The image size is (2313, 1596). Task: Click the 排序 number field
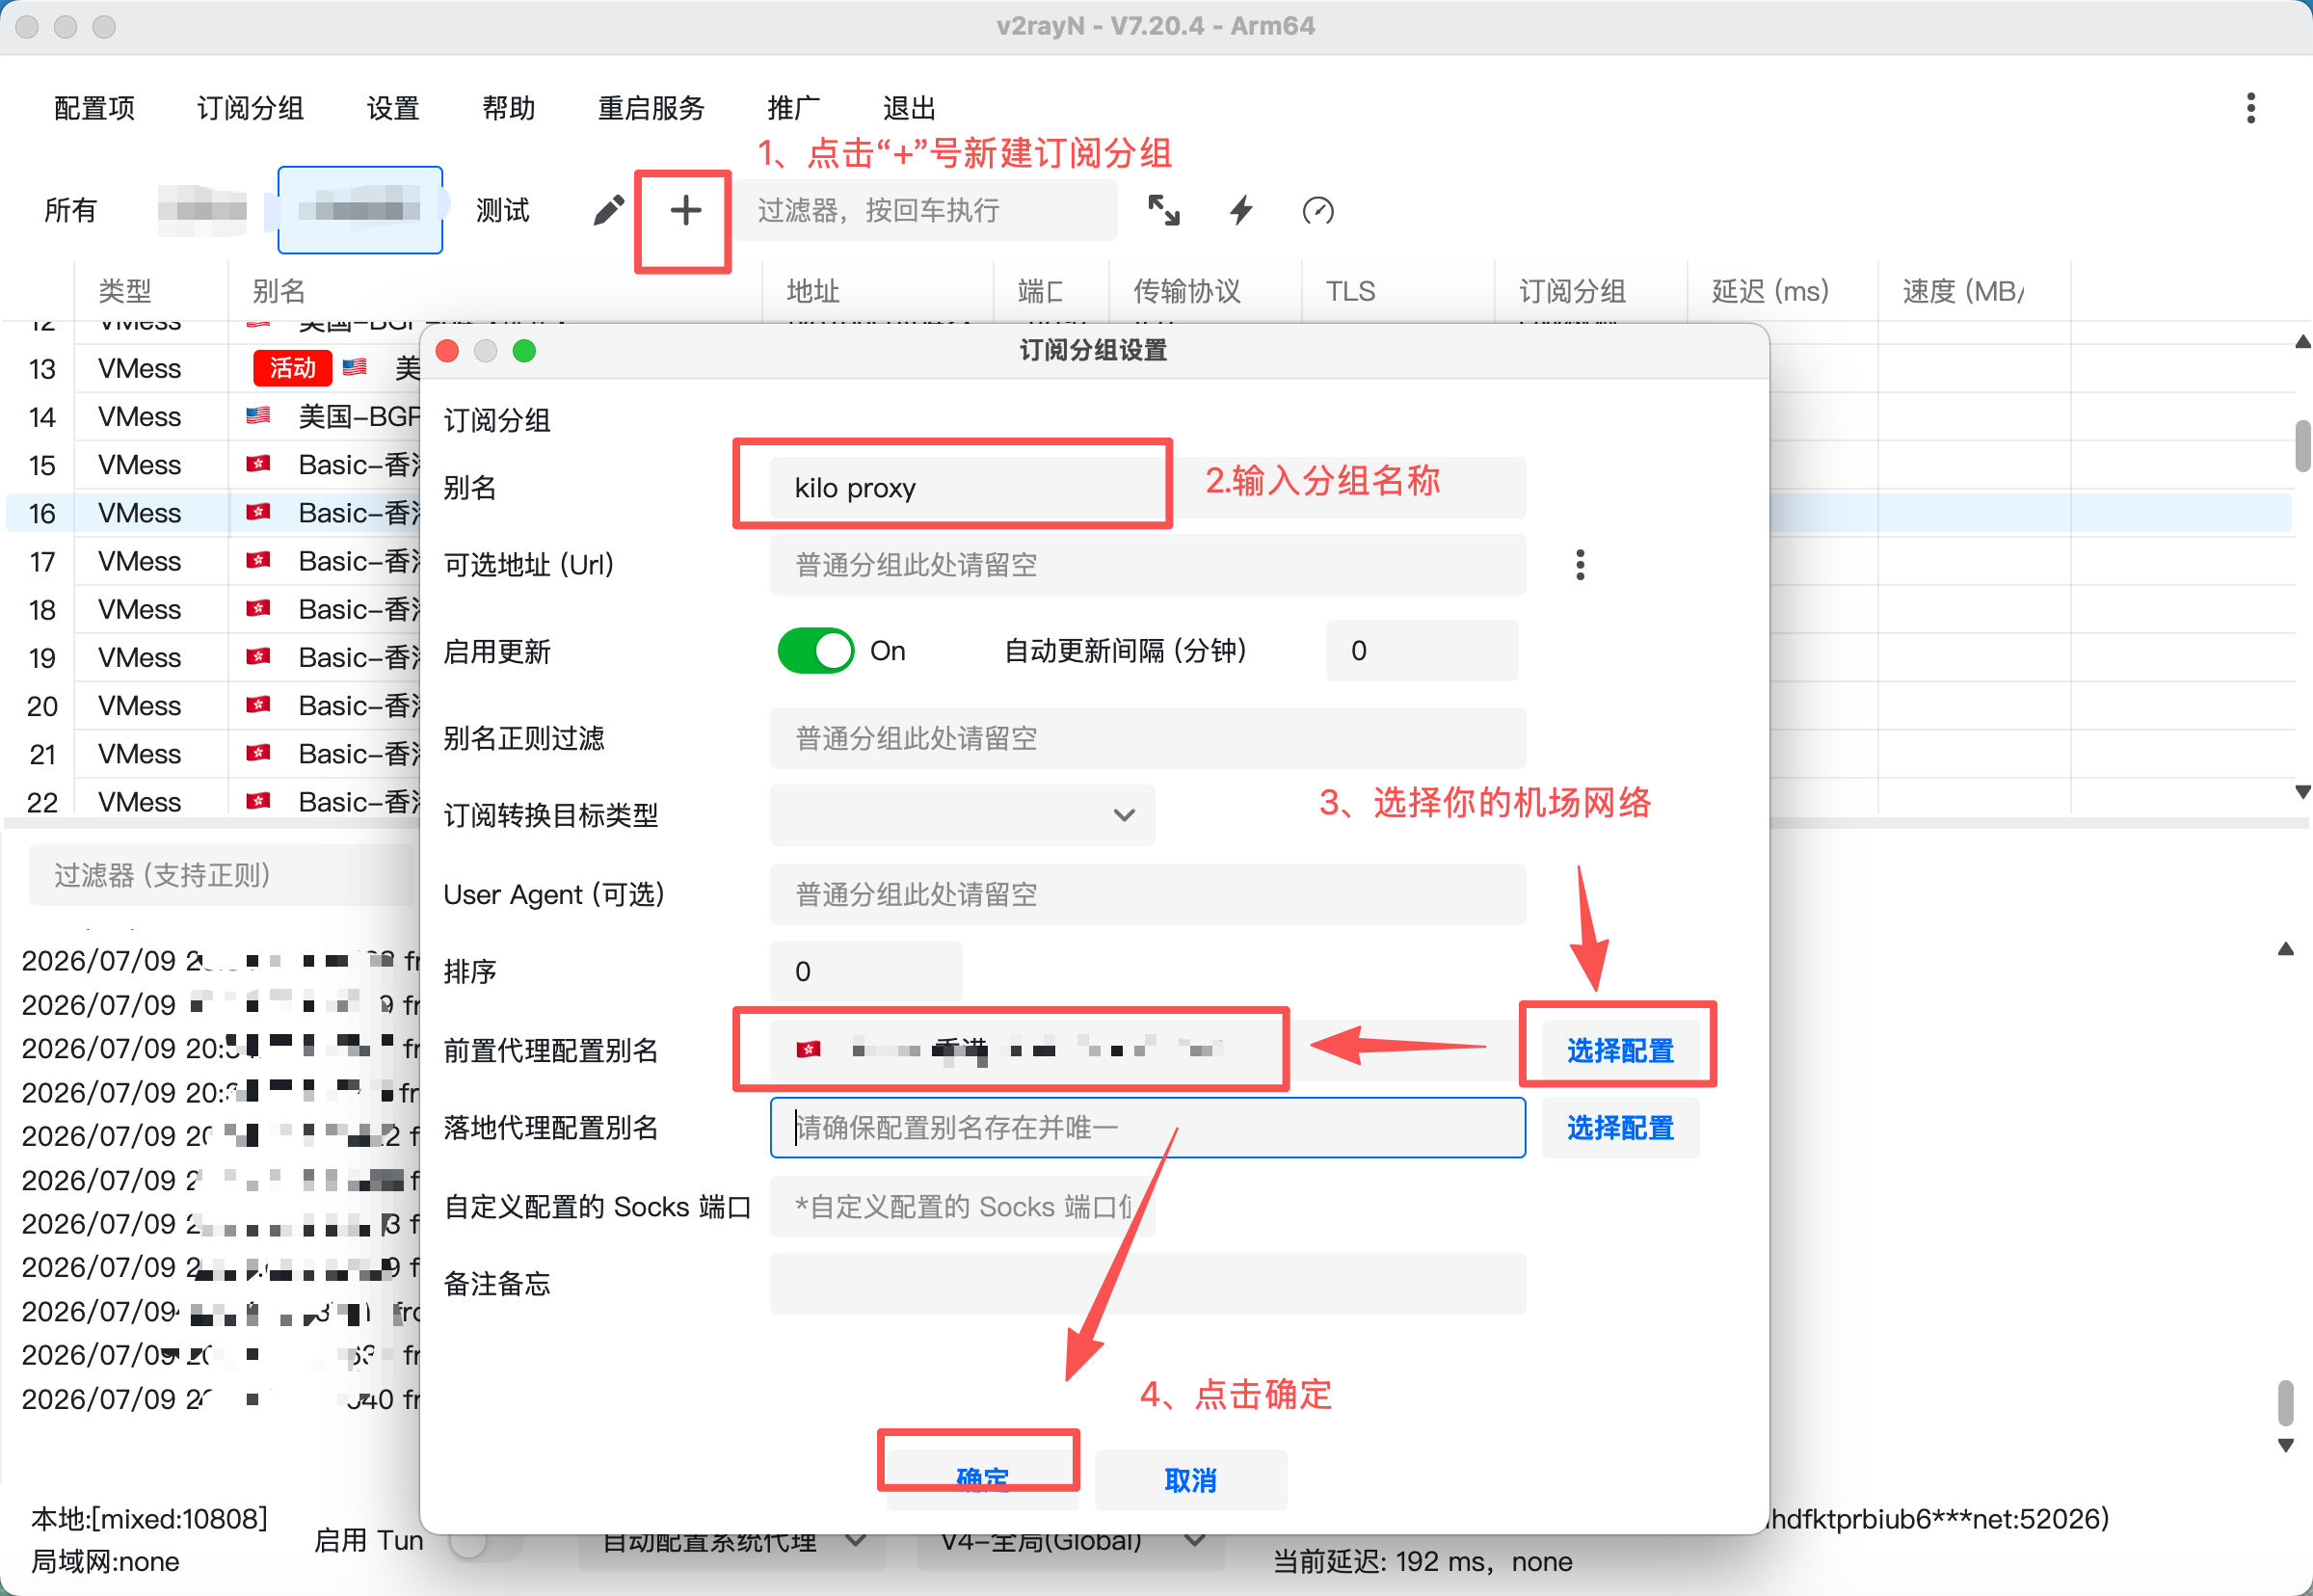(866, 971)
